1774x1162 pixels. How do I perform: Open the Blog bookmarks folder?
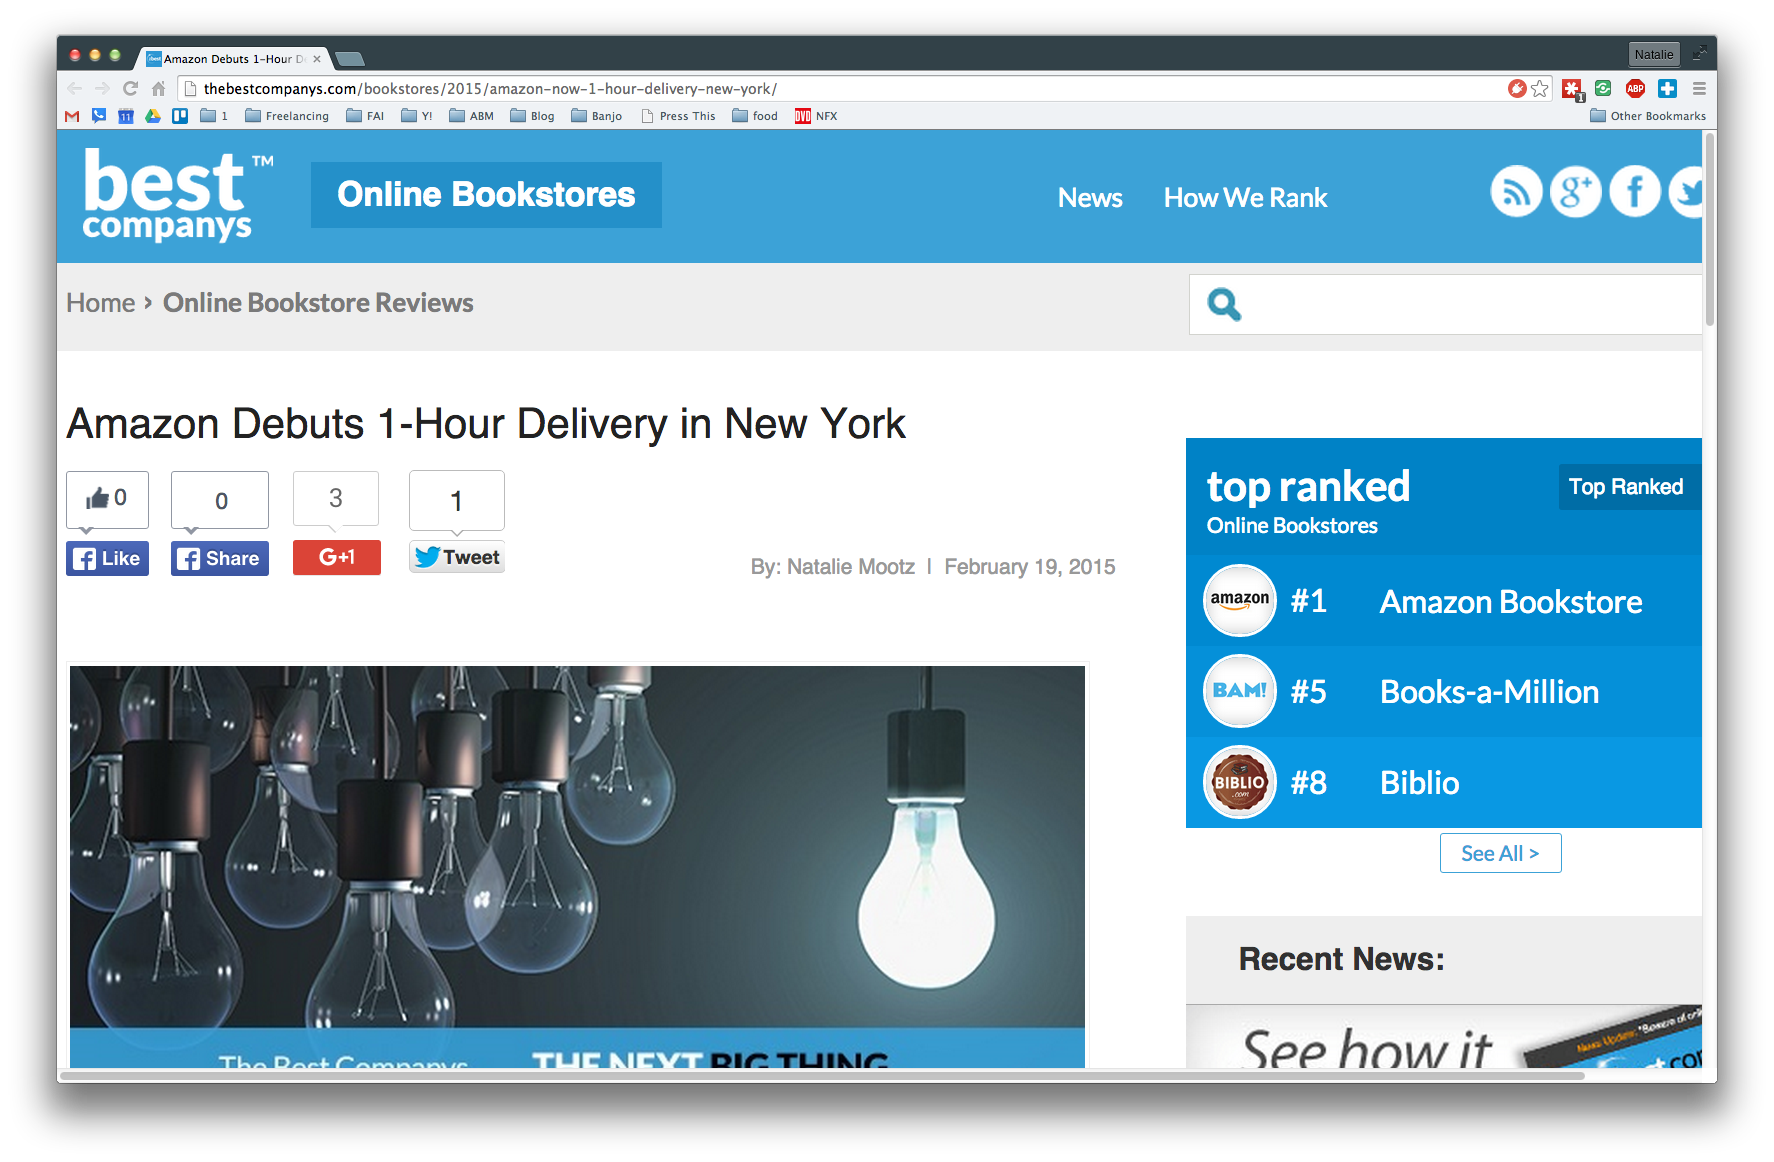pyautogui.click(x=532, y=116)
